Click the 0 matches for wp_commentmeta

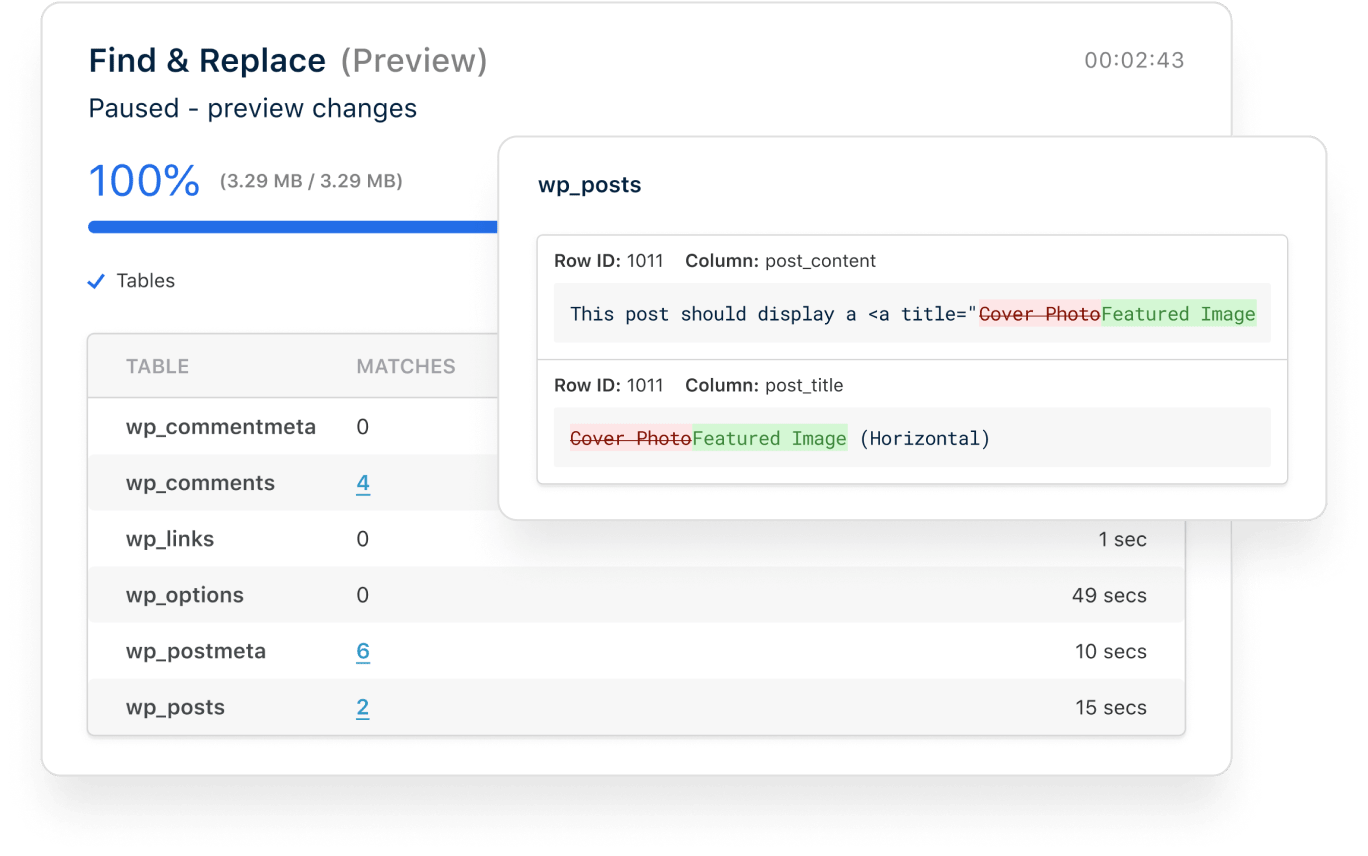(363, 427)
